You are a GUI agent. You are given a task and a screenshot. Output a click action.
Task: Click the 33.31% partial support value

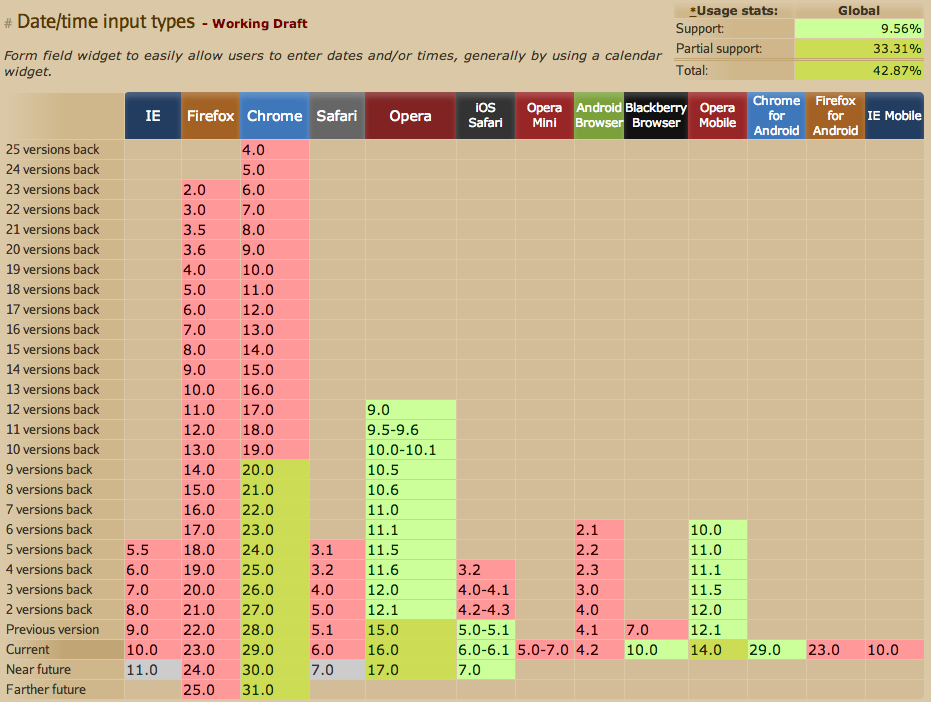click(859, 49)
